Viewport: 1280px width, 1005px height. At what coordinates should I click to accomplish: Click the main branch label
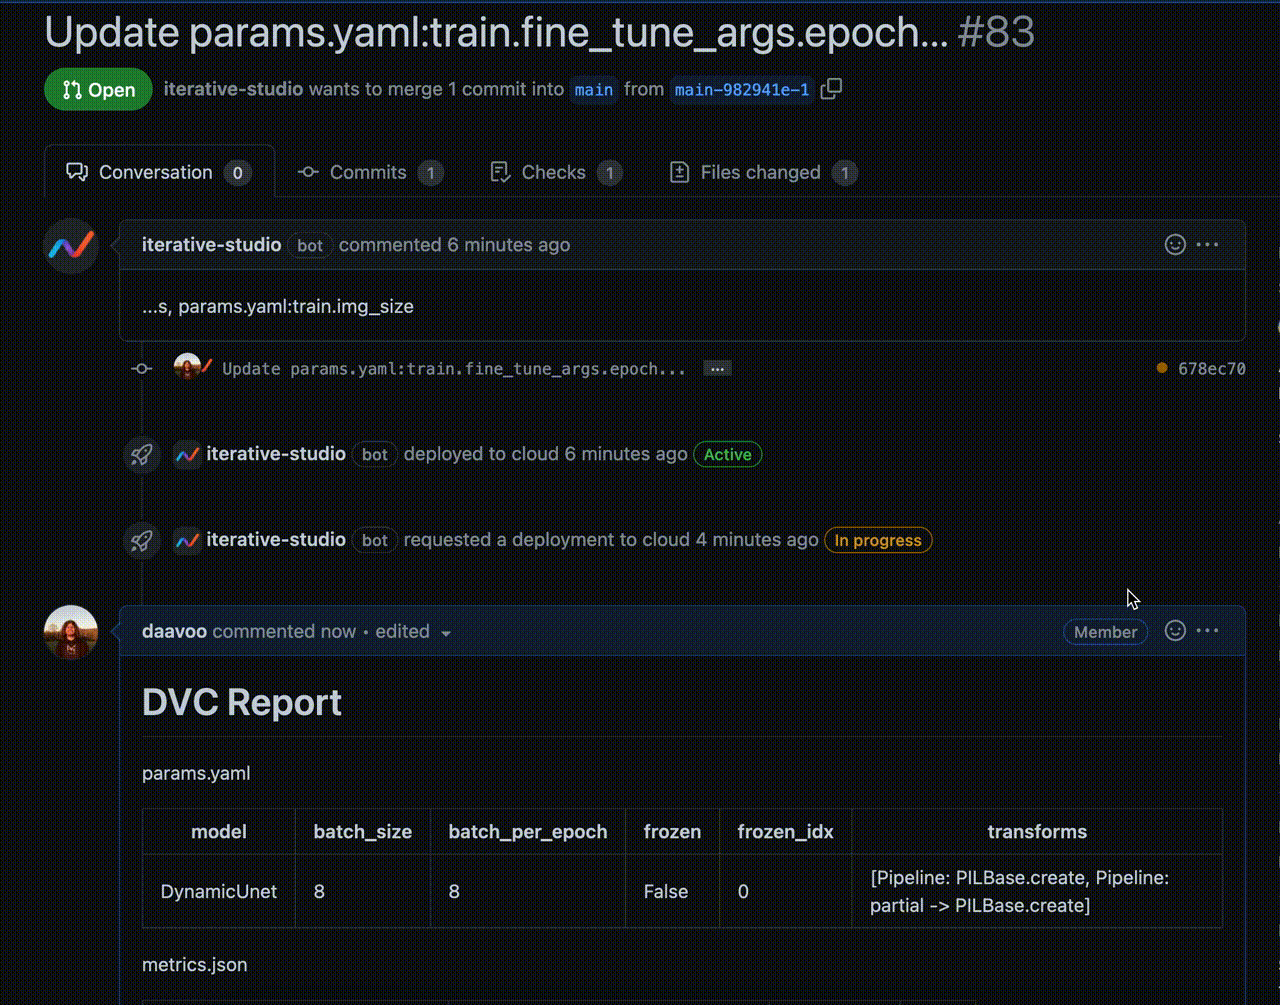(x=594, y=89)
